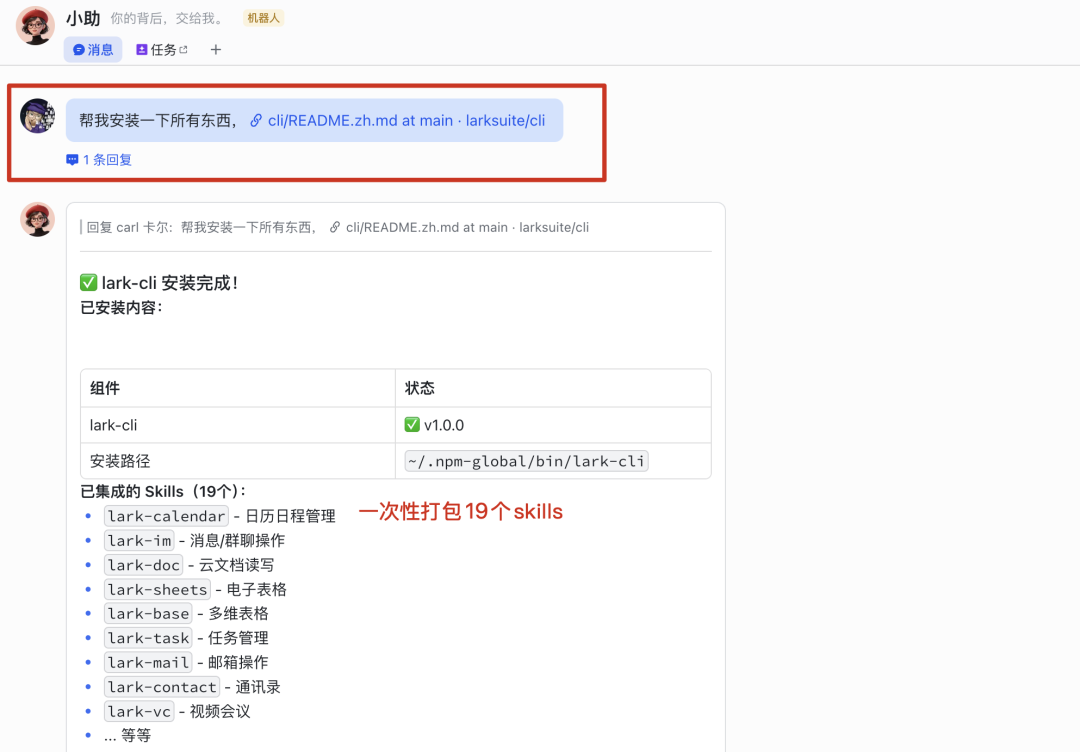Screen dimensions: 1080x752
Task: Click the comment bubble icon beside 1条回复
Action: click(x=72, y=159)
